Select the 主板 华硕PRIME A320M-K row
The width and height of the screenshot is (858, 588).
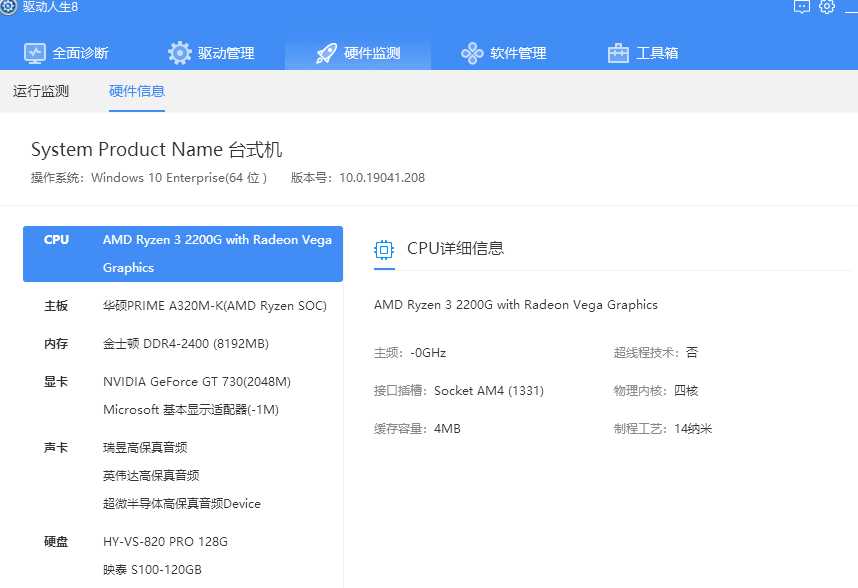tap(183, 306)
